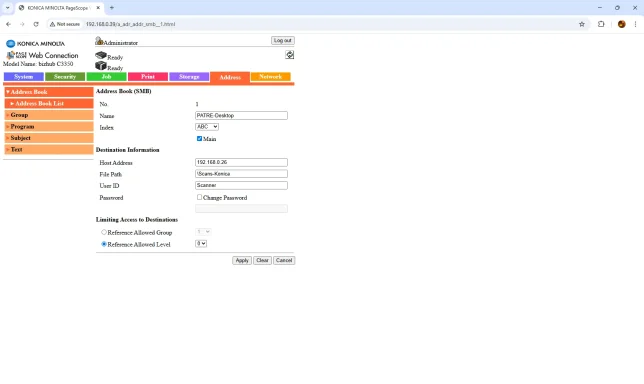Switch to the Network tab

tap(271, 77)
